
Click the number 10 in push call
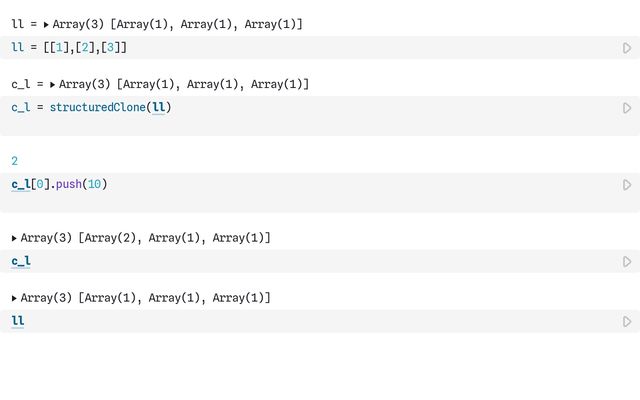coord(94,185)
